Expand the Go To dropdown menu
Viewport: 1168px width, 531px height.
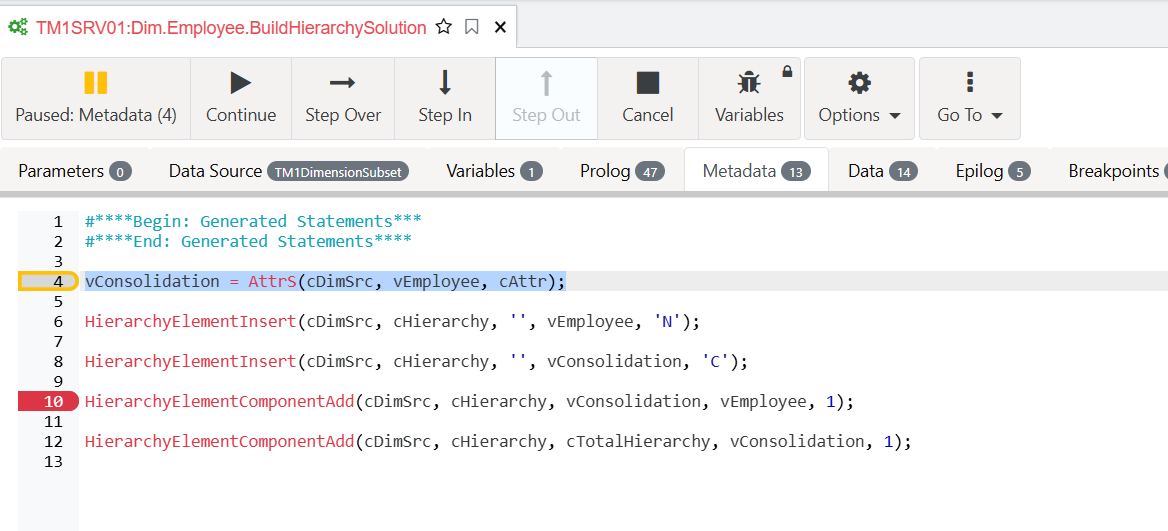pos(970,98)
